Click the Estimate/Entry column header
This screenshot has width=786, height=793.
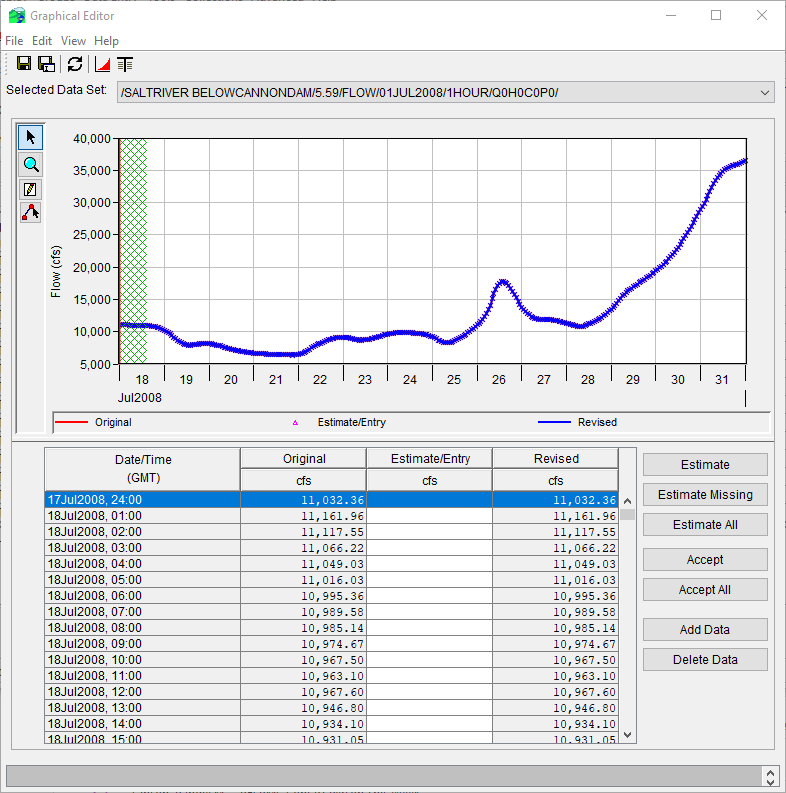coord(429,459)
